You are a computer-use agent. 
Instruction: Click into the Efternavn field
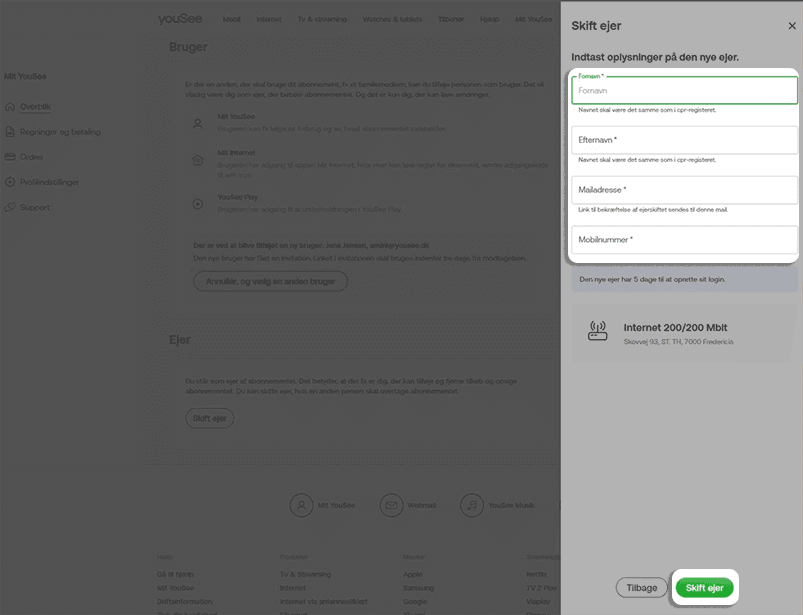[x=684, y=140]
